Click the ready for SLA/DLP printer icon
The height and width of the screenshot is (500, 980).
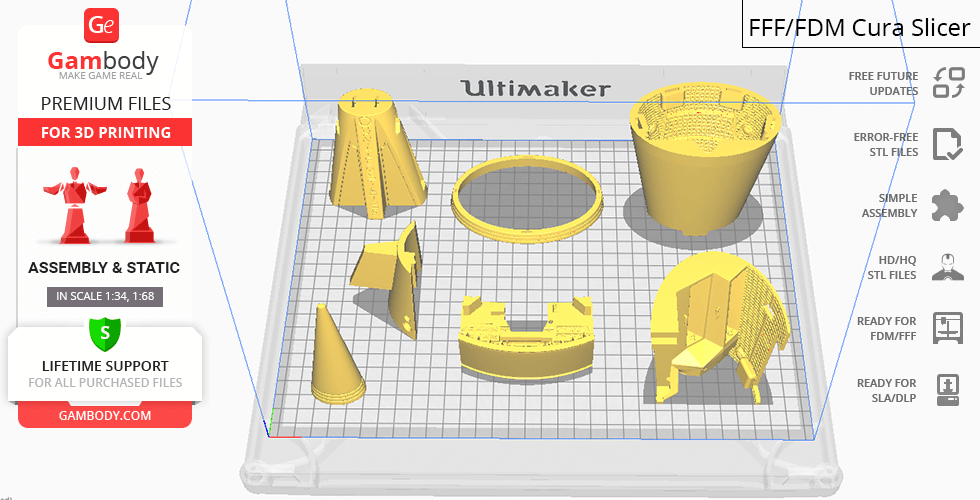(x=947, y=389)
